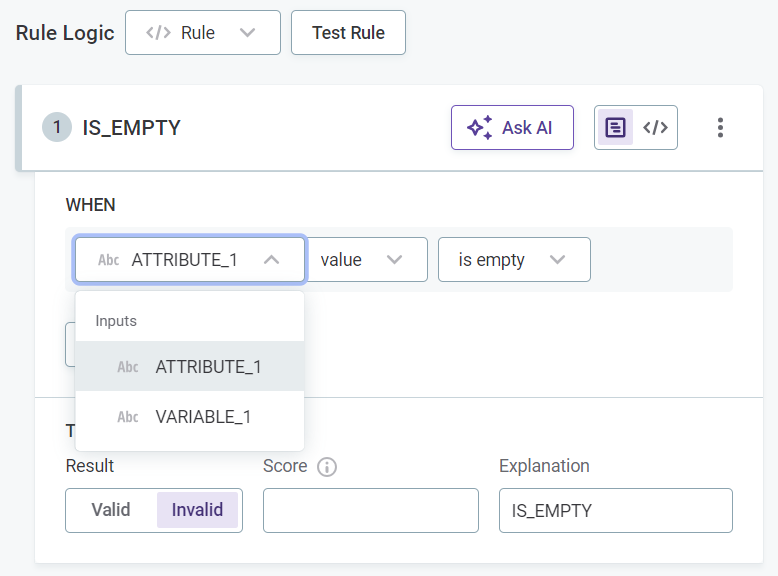Set result to Valid
This screenshot has width=778, height=576.
click(111, 510)
